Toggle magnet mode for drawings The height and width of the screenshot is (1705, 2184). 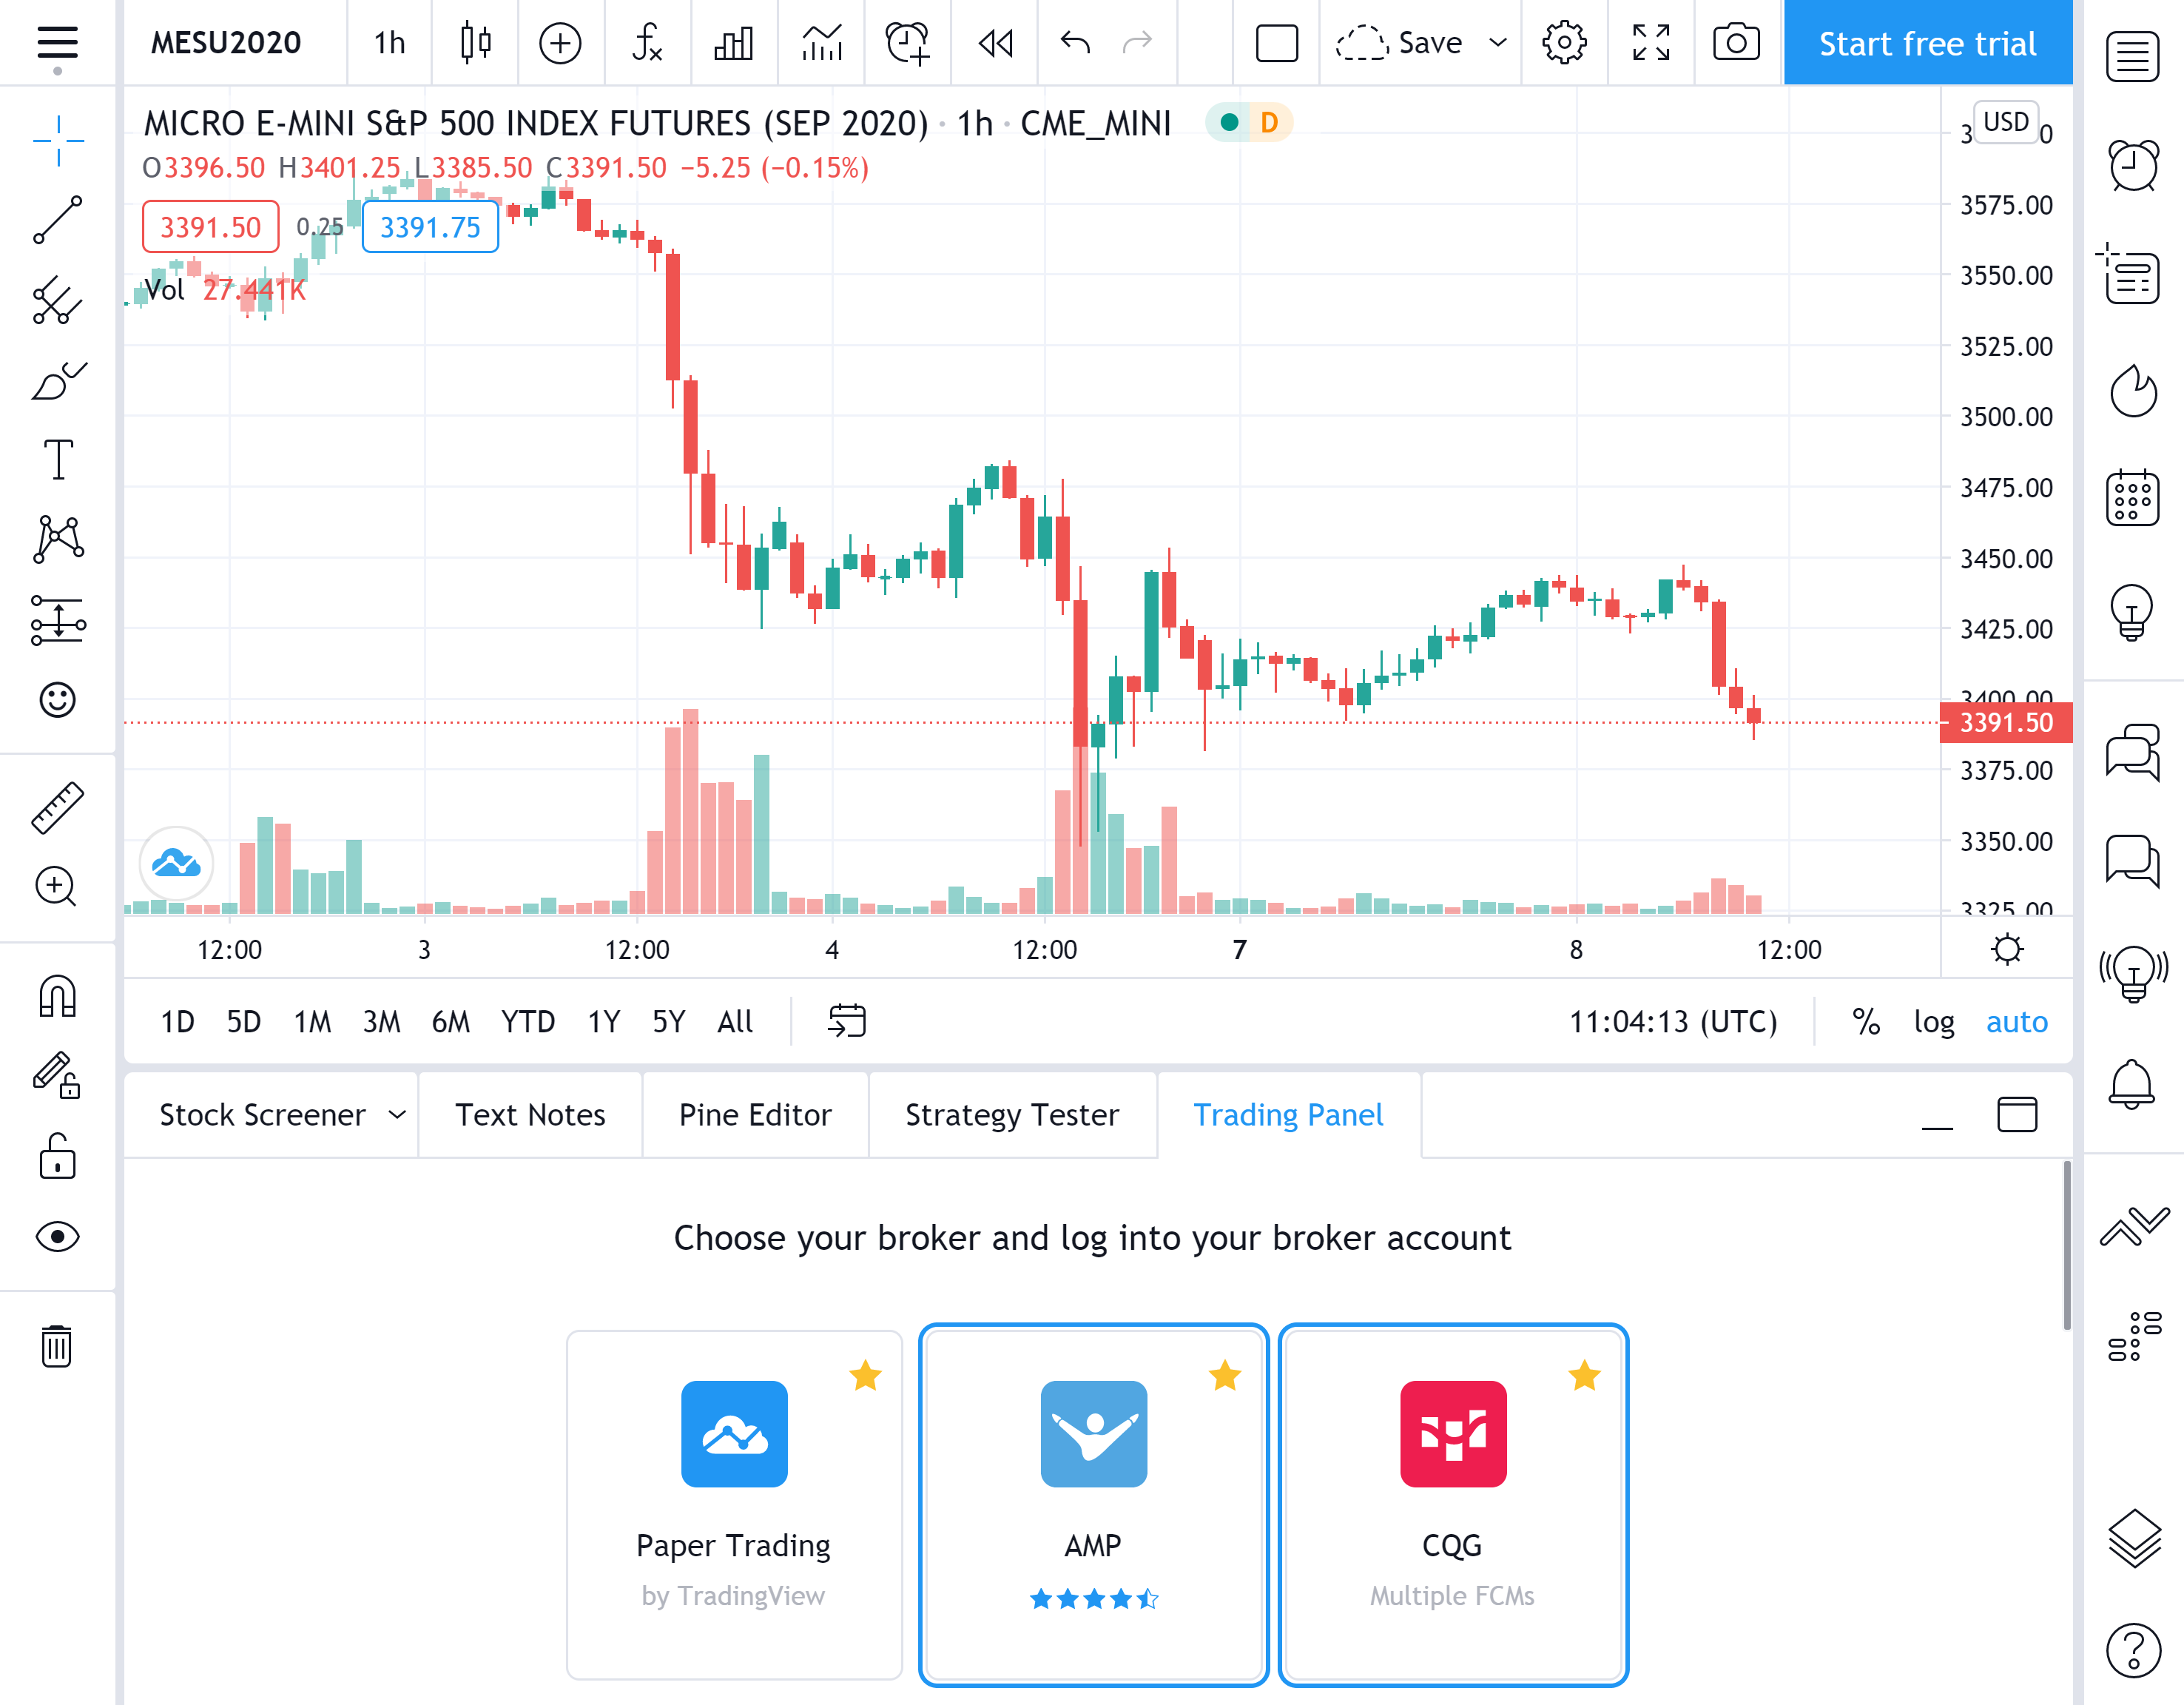(57, 996)
